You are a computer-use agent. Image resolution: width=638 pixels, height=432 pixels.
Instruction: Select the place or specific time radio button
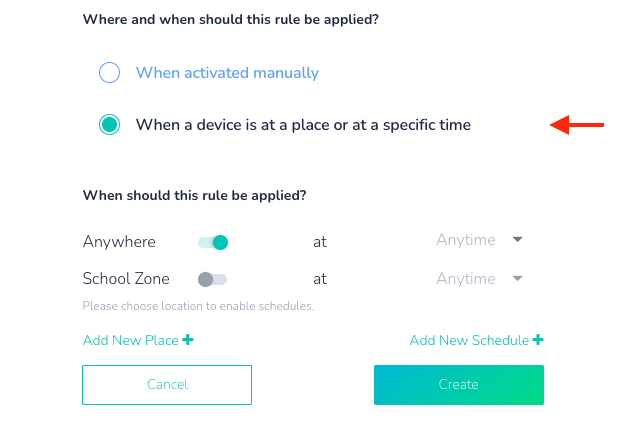point(109,125)
